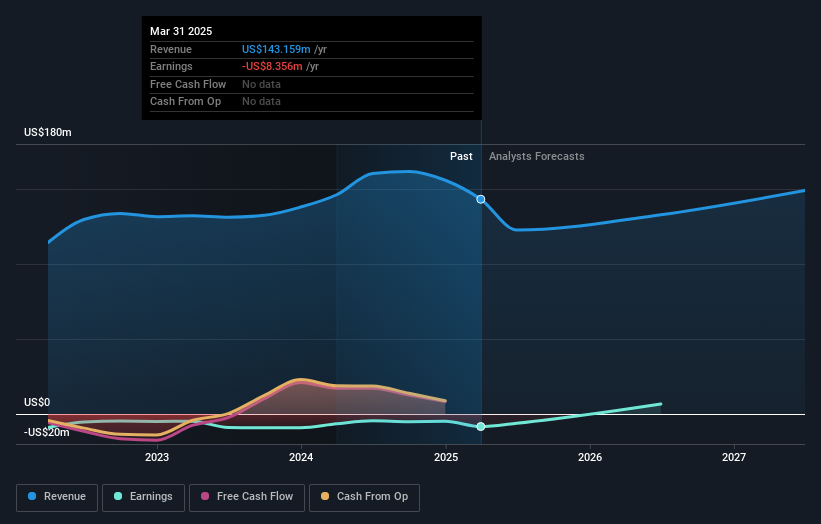Image resolution: width=821 pixels, height=524 pixels.
Task: Click the orange Cash From Op legend dot
Action: click(325, 496)
